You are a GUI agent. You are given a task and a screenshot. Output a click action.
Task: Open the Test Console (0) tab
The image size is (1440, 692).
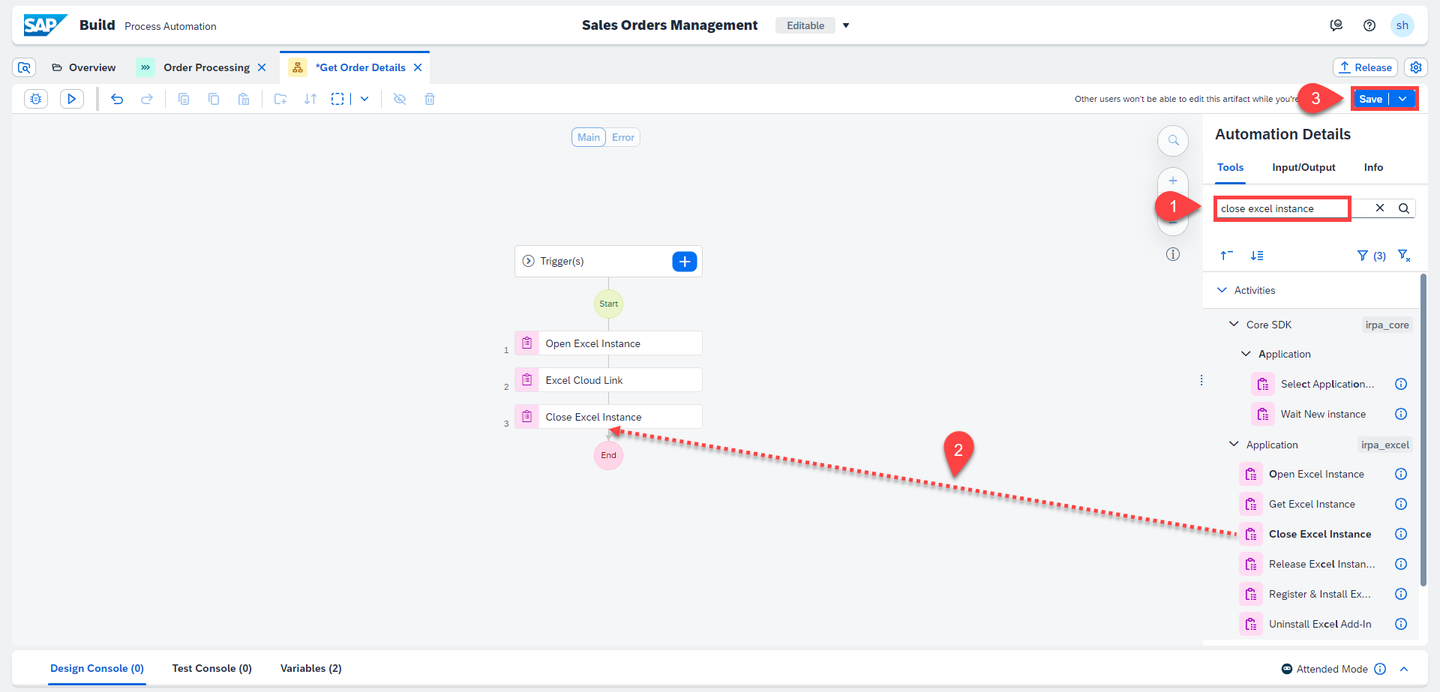(x=211, y=668)
